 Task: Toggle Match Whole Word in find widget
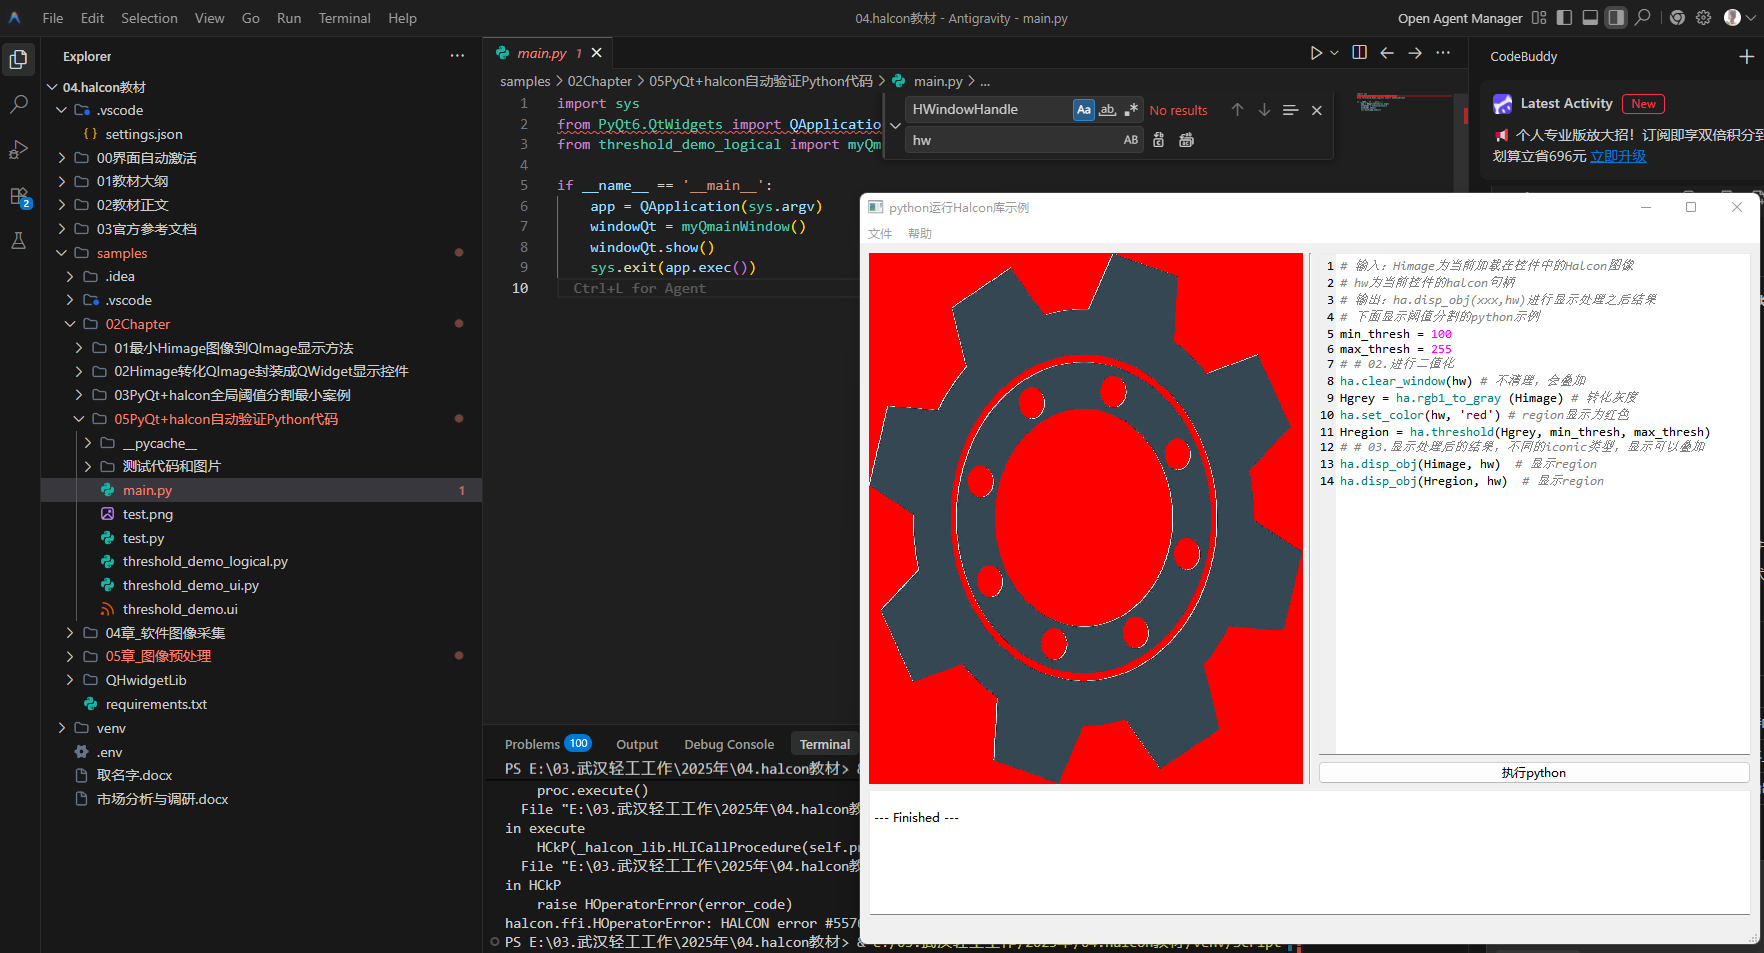1107,110
